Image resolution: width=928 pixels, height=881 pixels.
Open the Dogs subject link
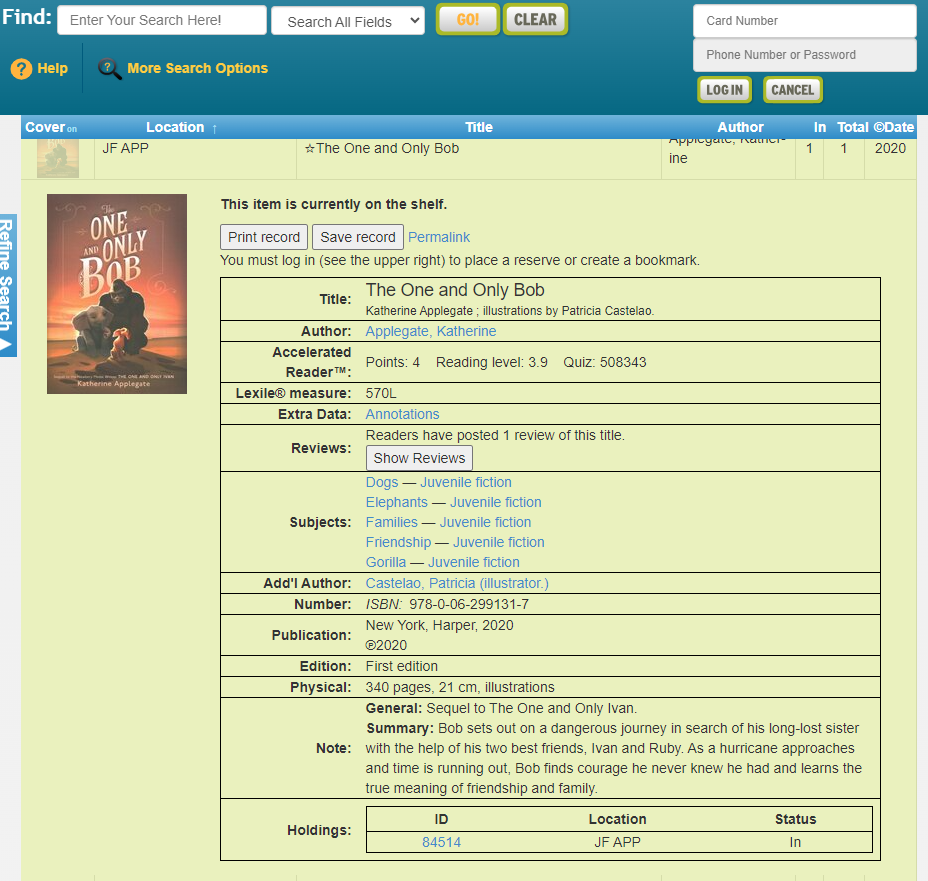click(x=382, y=482)
